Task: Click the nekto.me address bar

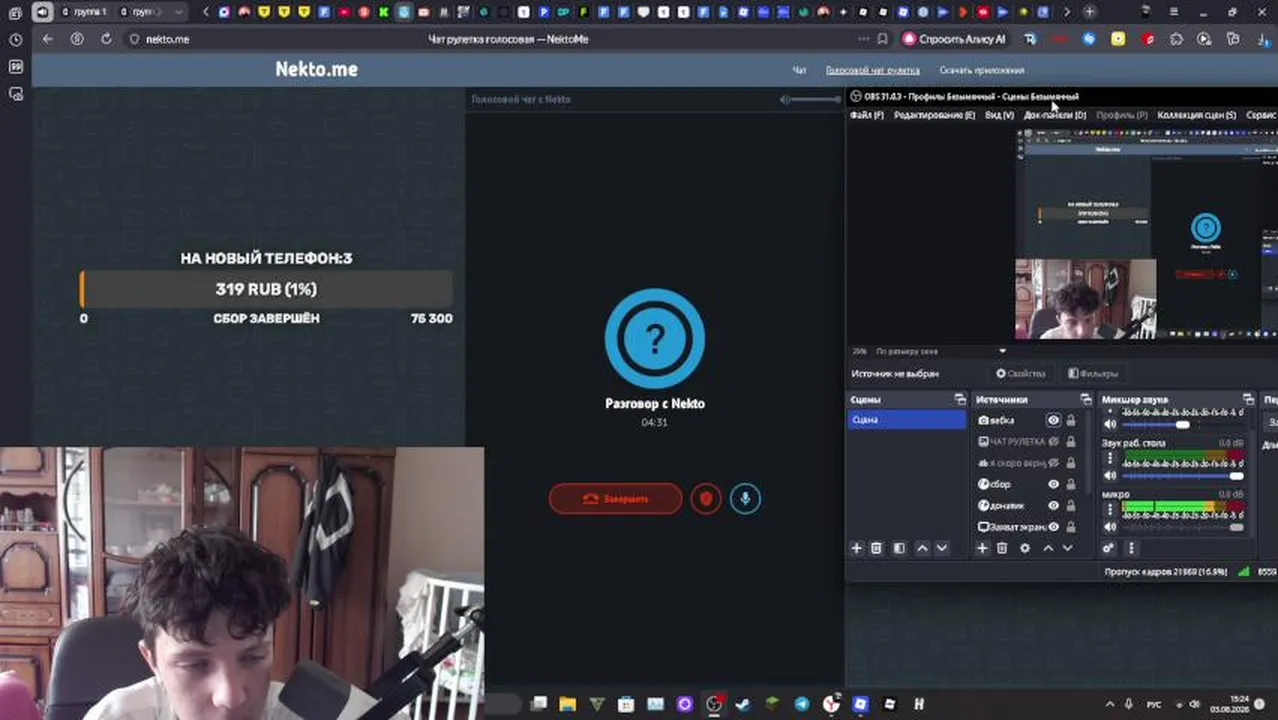Action: coord(167,39)
